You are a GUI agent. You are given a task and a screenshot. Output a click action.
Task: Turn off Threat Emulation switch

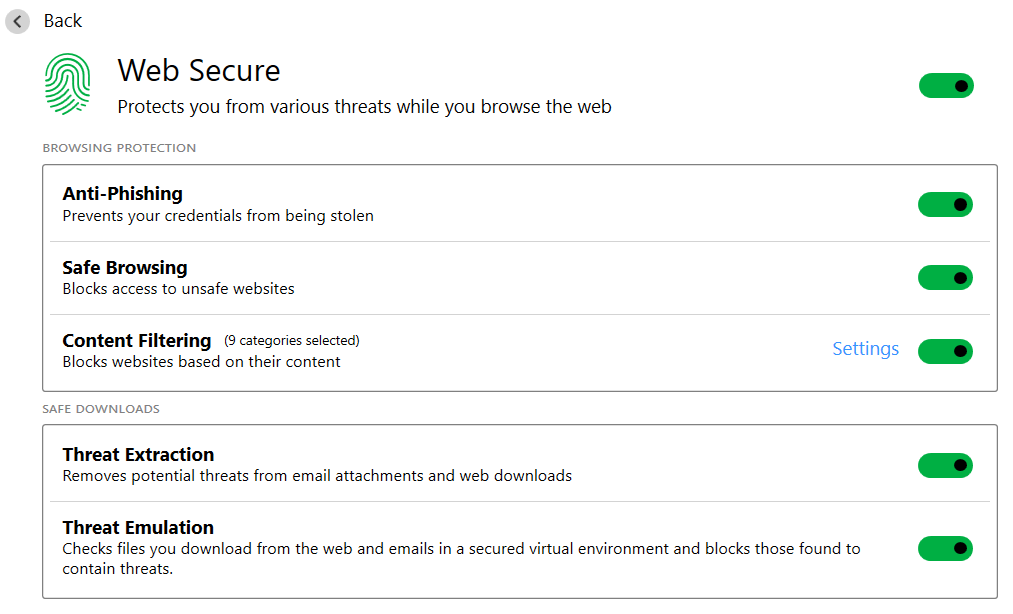(945, 548)
